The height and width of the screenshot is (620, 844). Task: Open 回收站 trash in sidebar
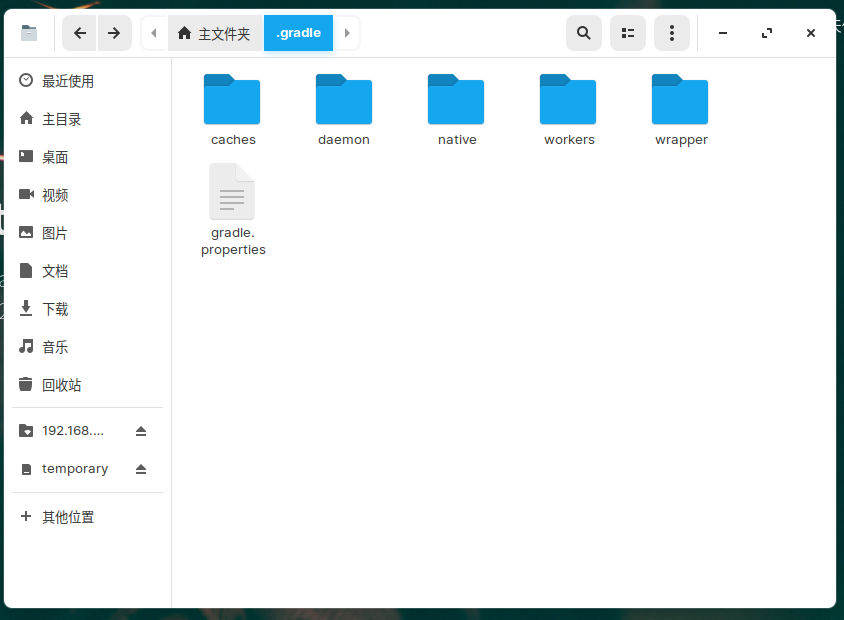tap(87, 385)
